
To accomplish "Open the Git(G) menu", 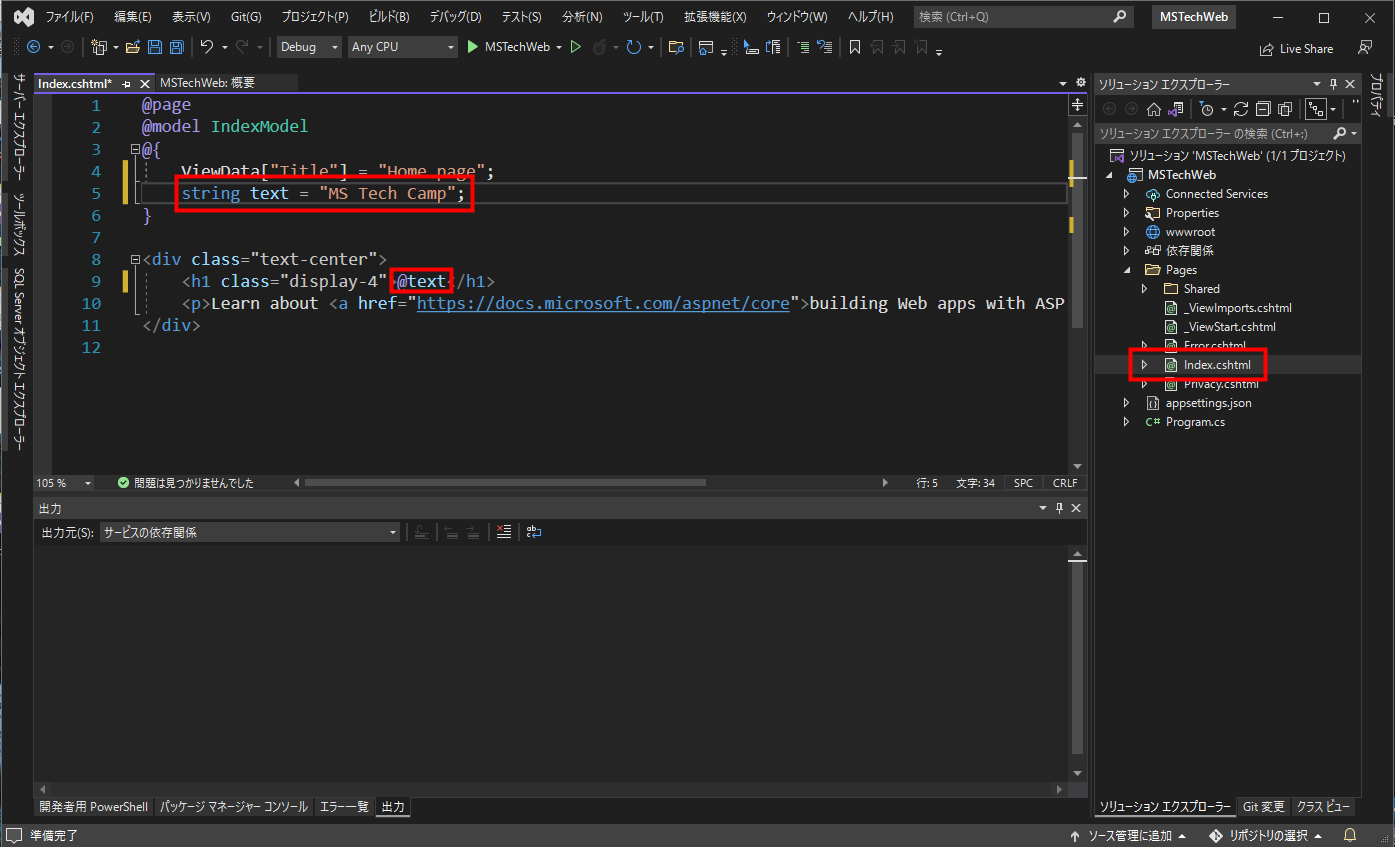I will point(246,17).
